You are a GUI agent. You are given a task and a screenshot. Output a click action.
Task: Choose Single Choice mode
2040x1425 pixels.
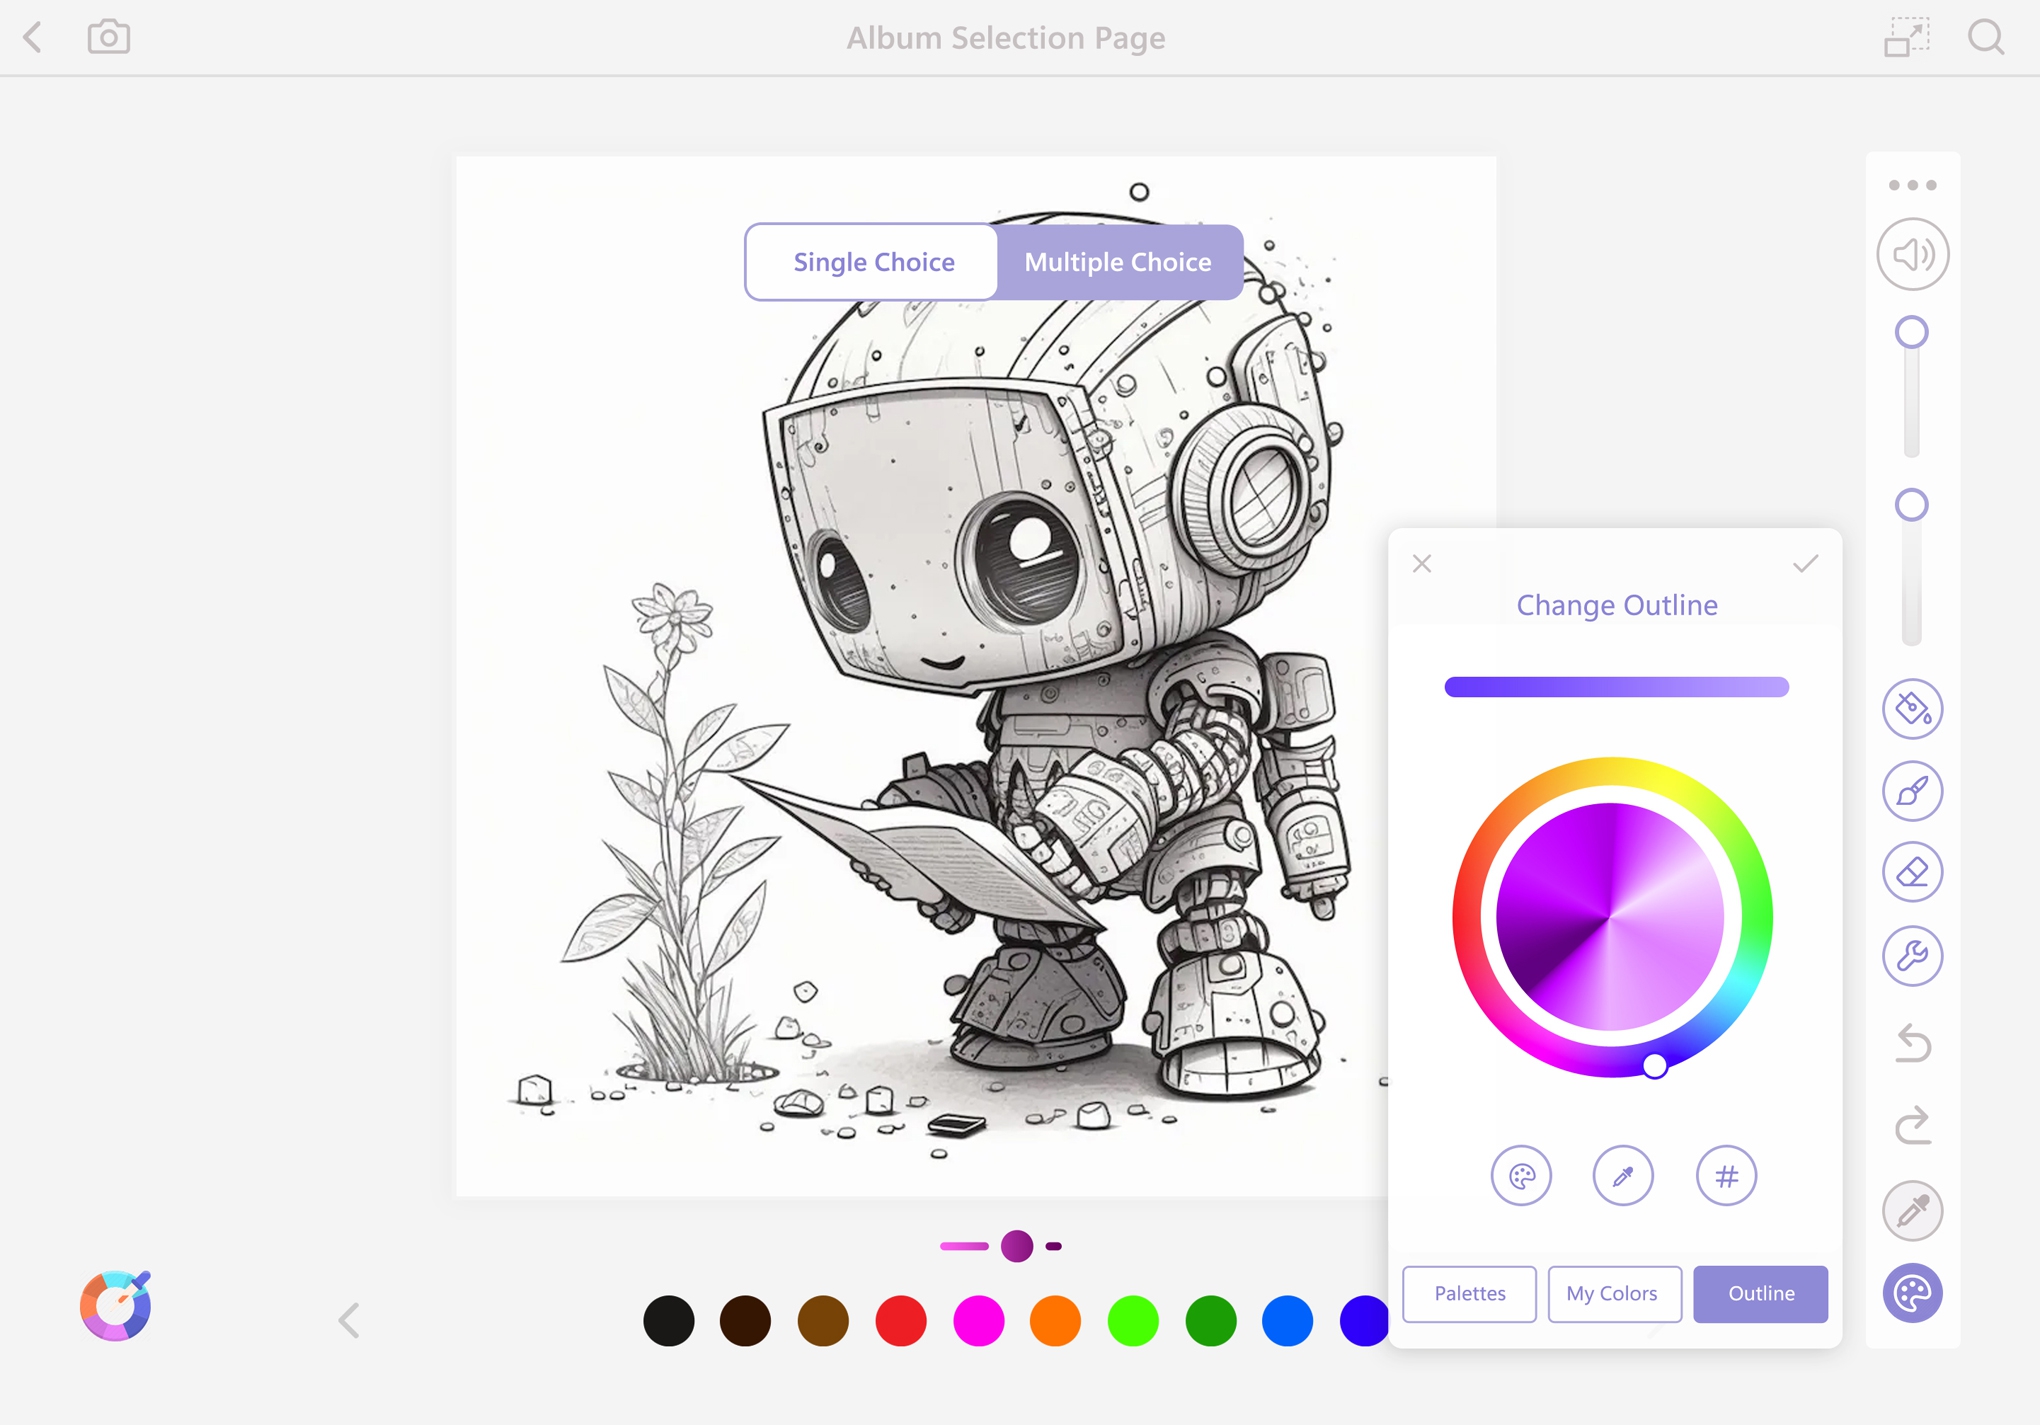click(873, 262)
